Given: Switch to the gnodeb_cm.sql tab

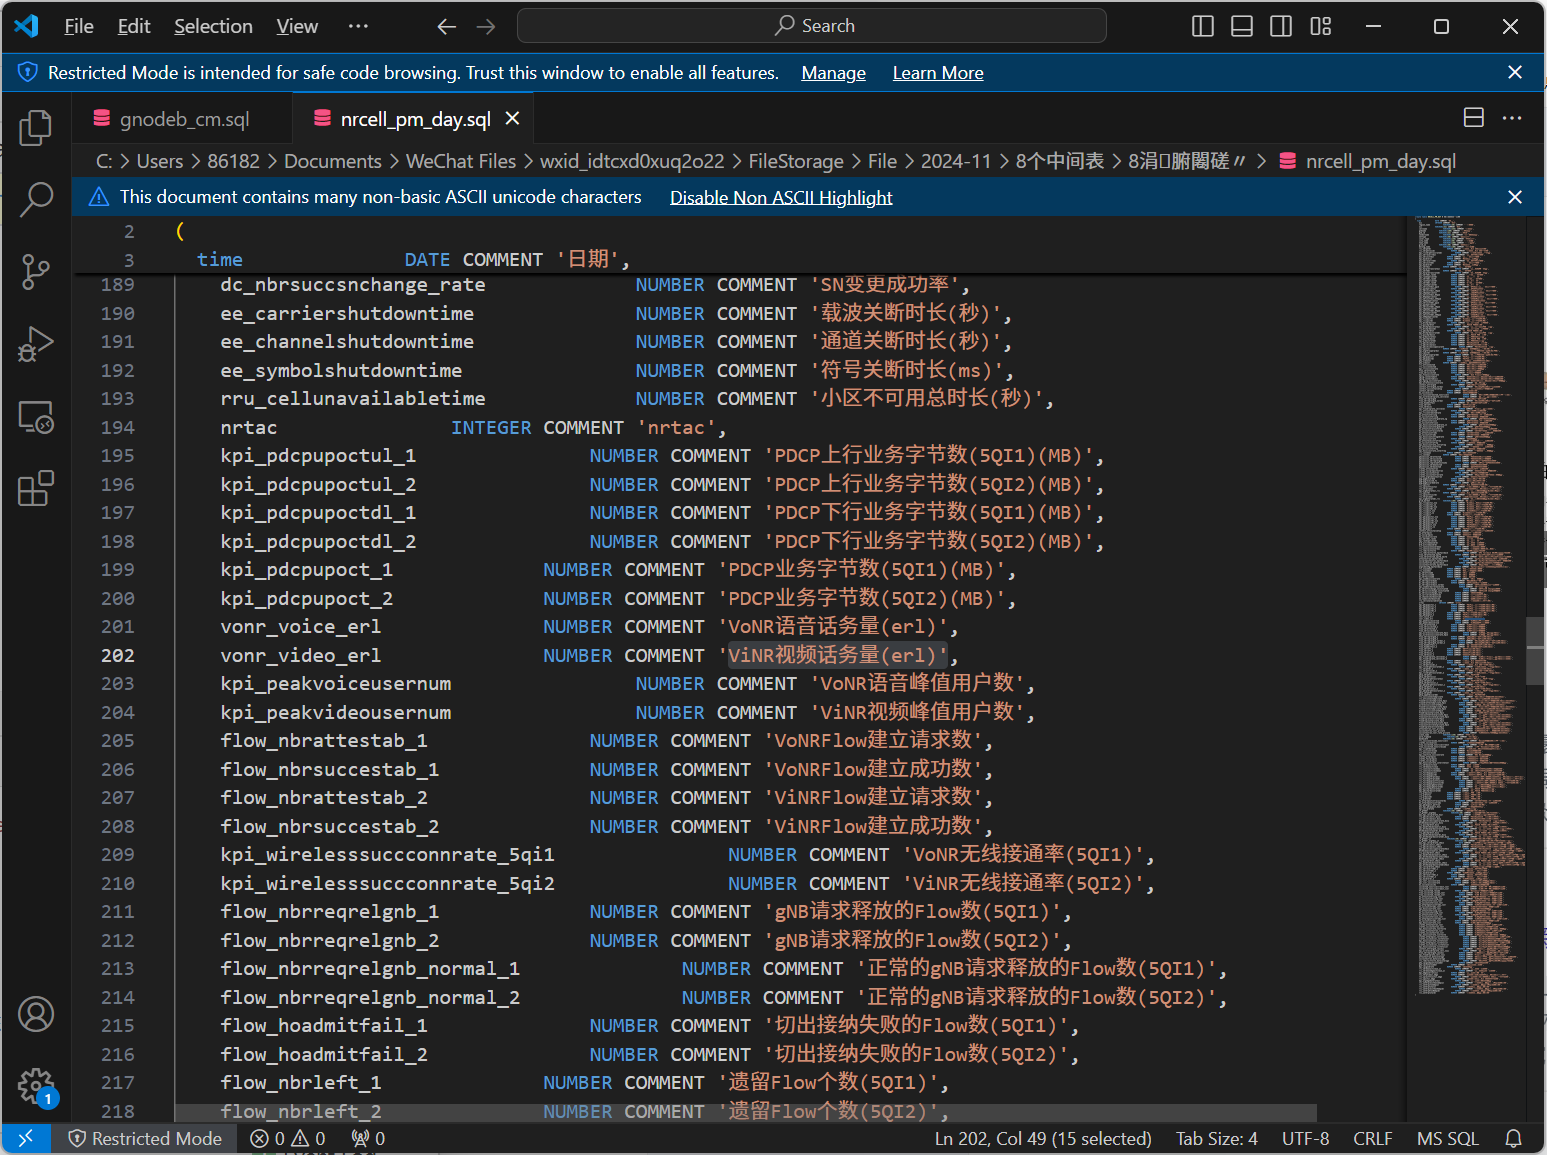Looking at the screenshot, I should pos(184,119).
